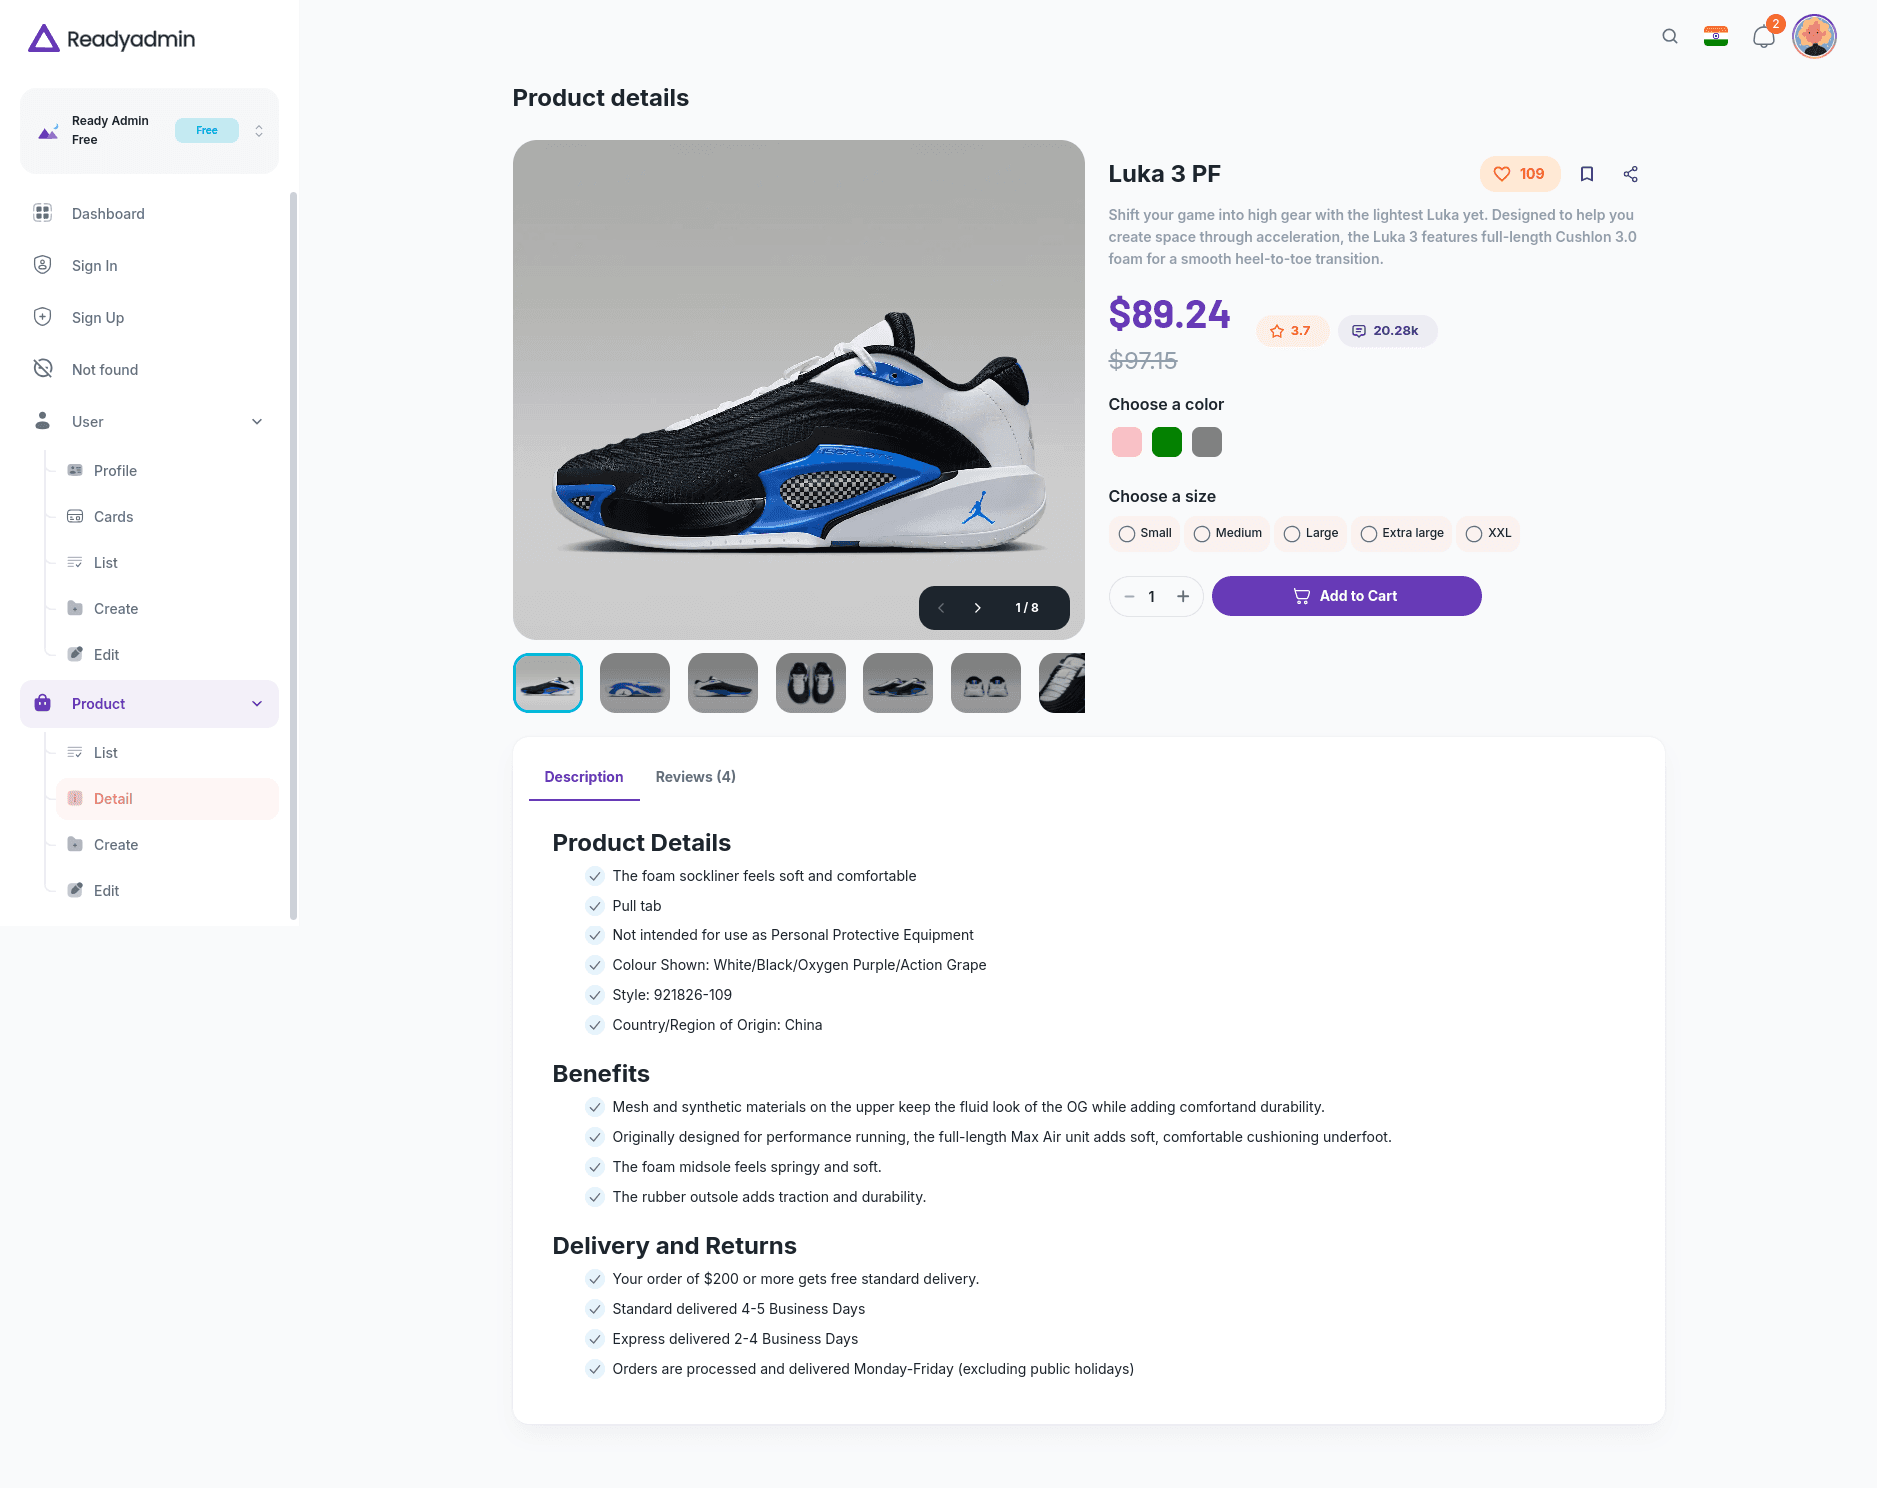This screenshot has width=1877, height=1489.
Task: Select the XXL size option
Action: (1475, 534)
